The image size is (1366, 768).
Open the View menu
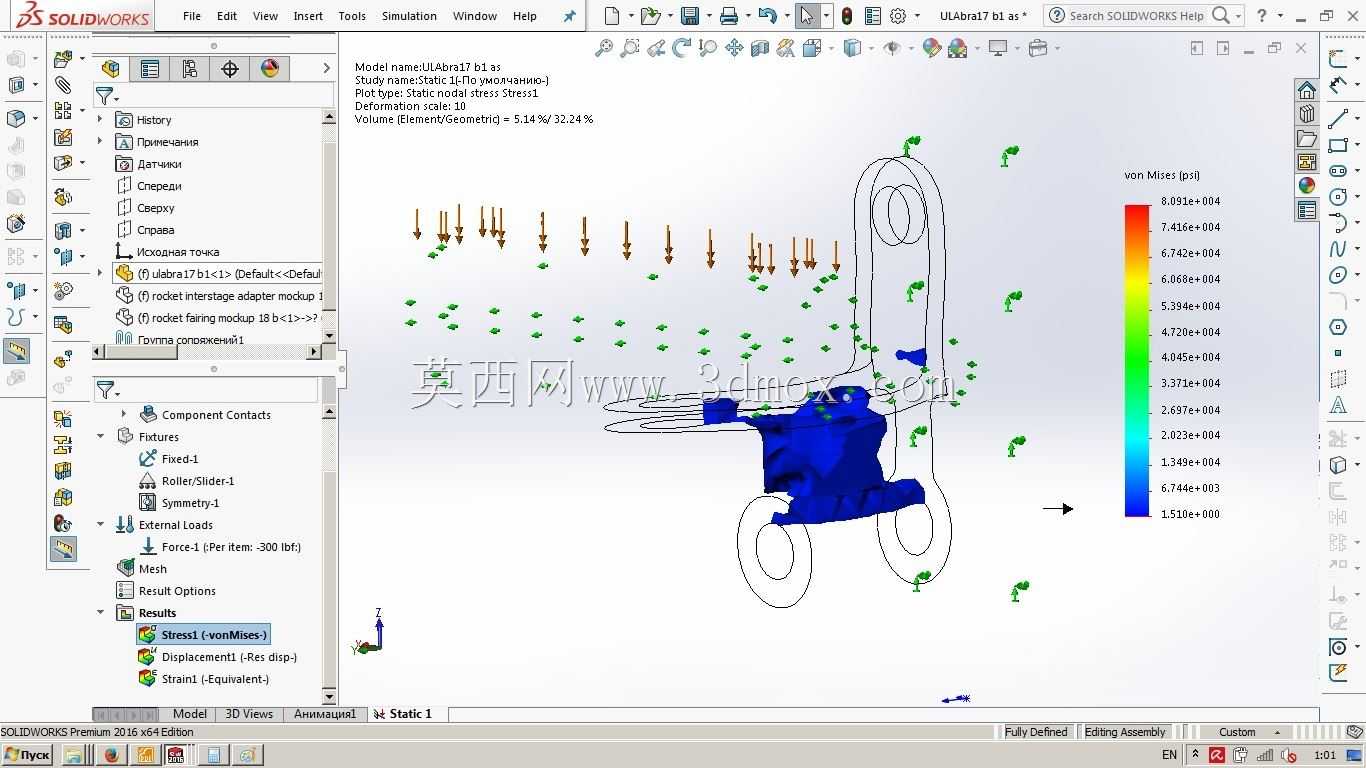[x=265, y=16]
